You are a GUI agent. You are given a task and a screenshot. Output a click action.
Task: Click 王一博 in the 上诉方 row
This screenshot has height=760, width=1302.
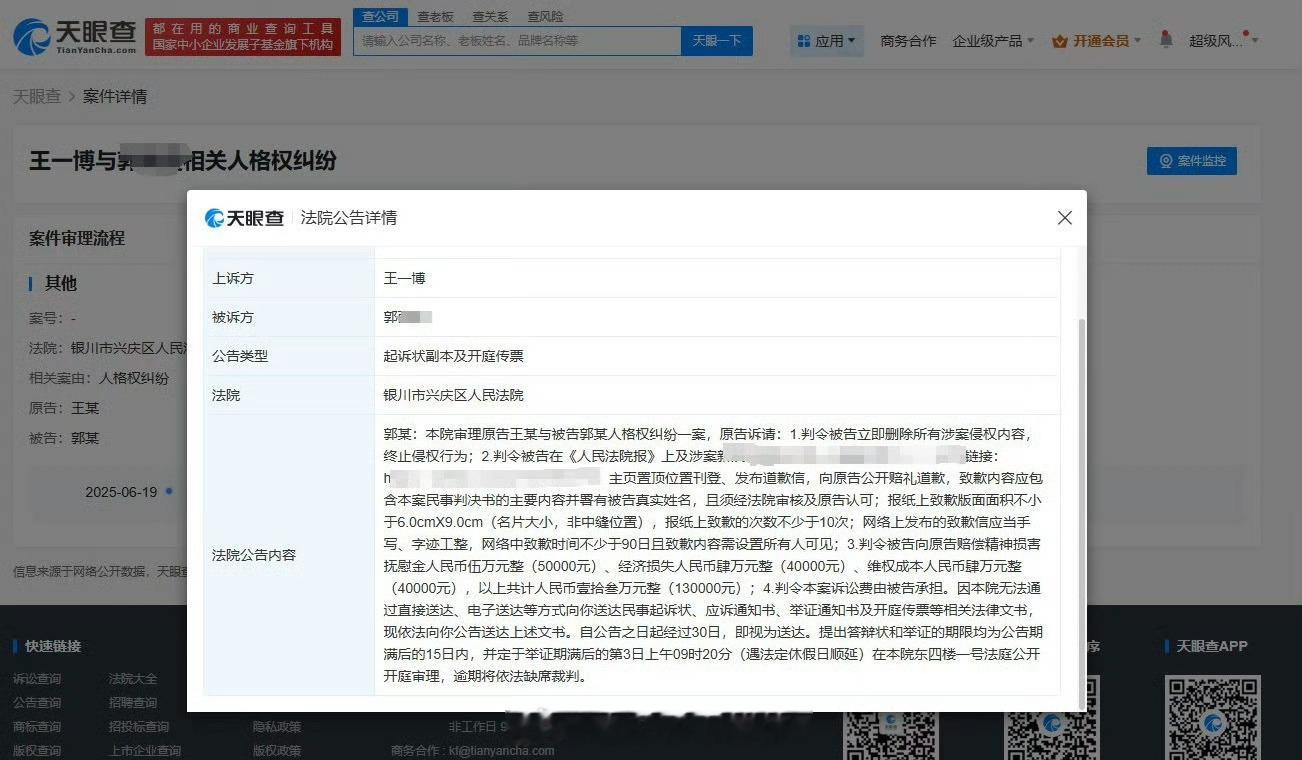(x=405, y=278)
